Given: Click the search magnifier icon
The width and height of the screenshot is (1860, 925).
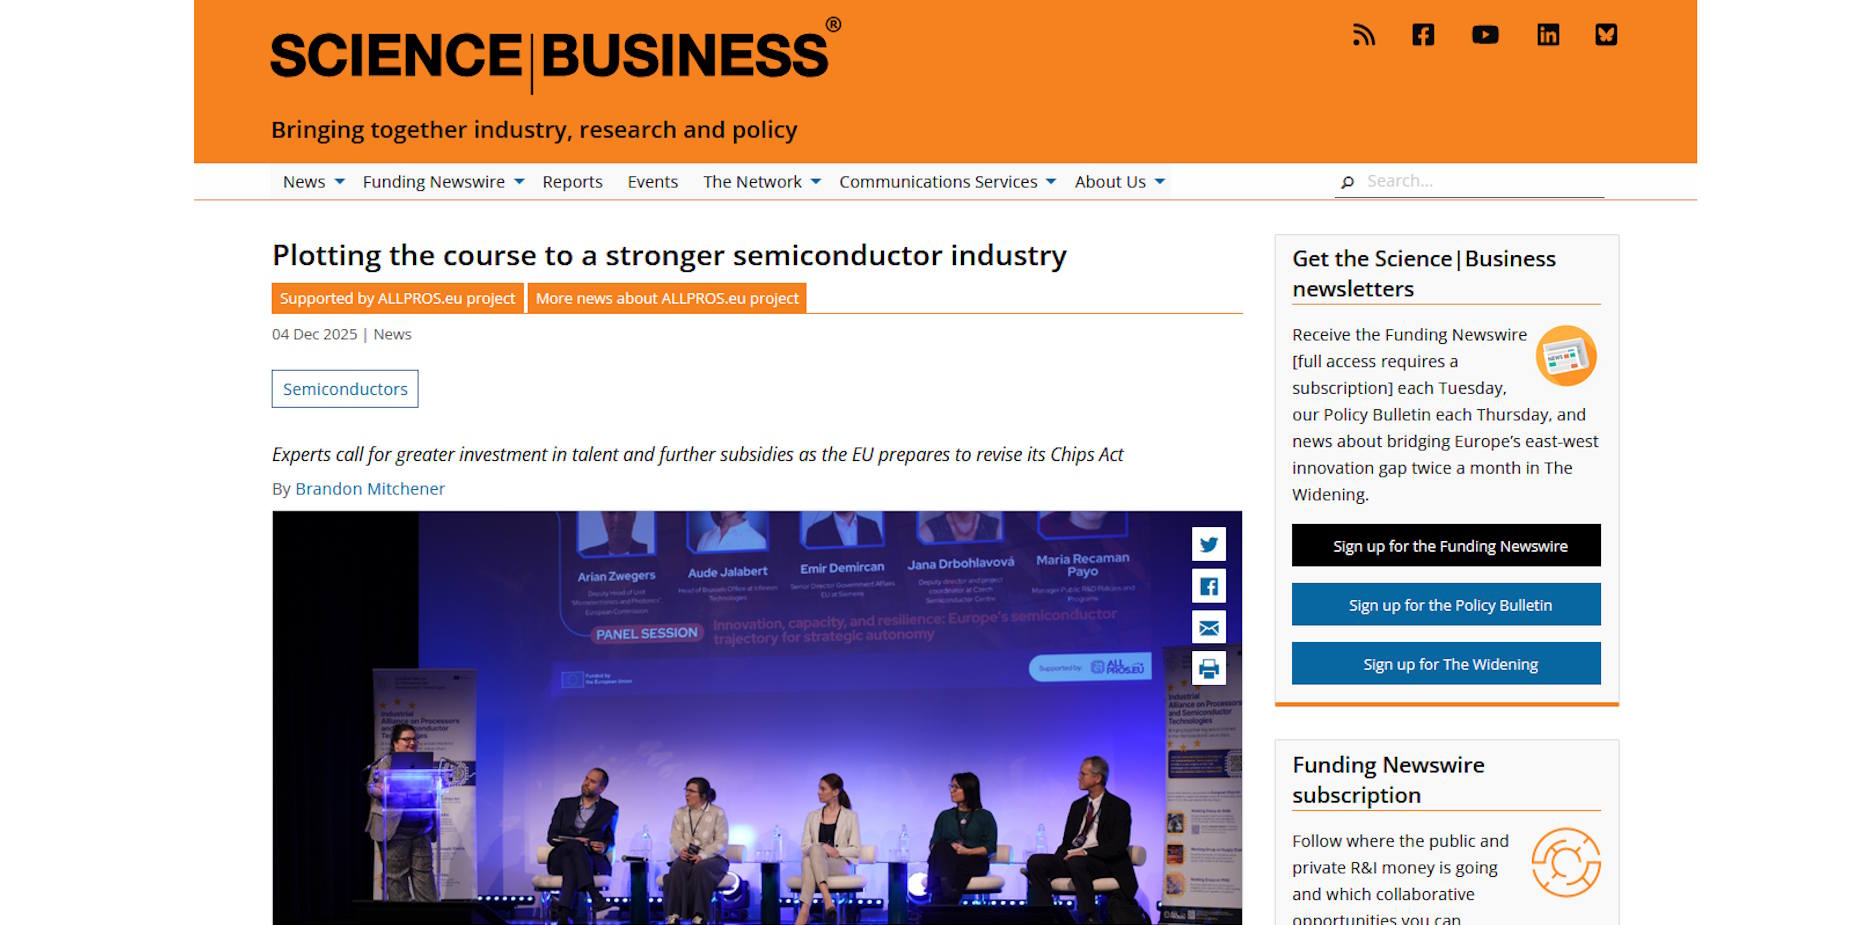Looking at the screenshot, I should [1348, 182].
